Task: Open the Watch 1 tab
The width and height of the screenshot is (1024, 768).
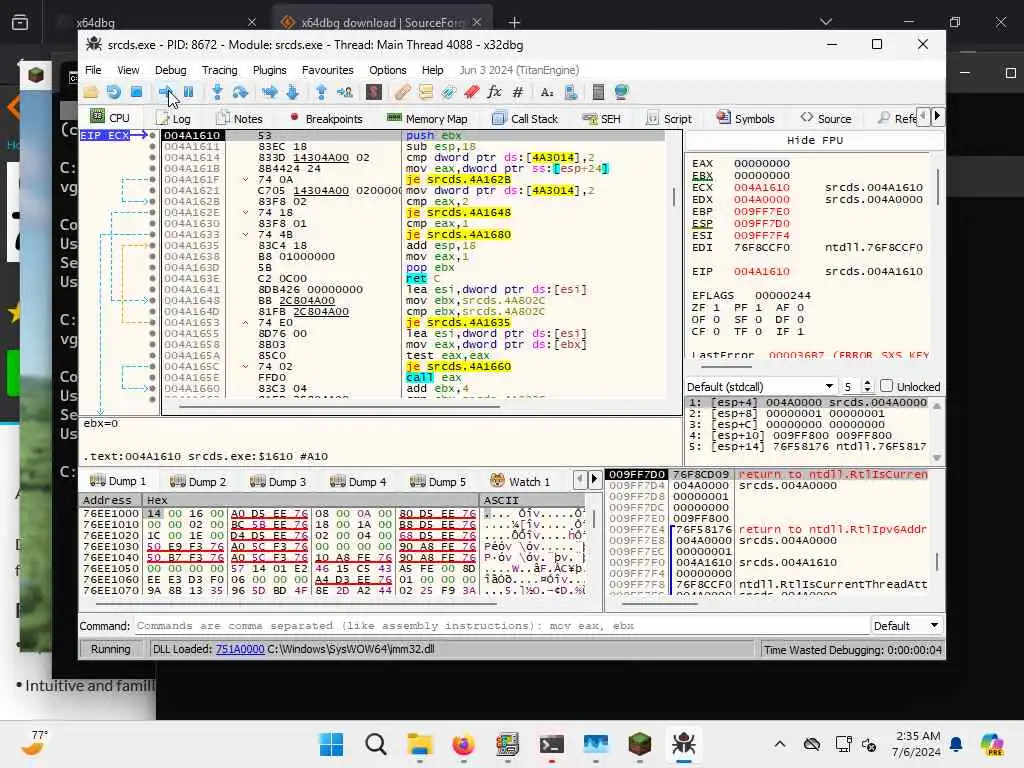Action: coord(520,481)
